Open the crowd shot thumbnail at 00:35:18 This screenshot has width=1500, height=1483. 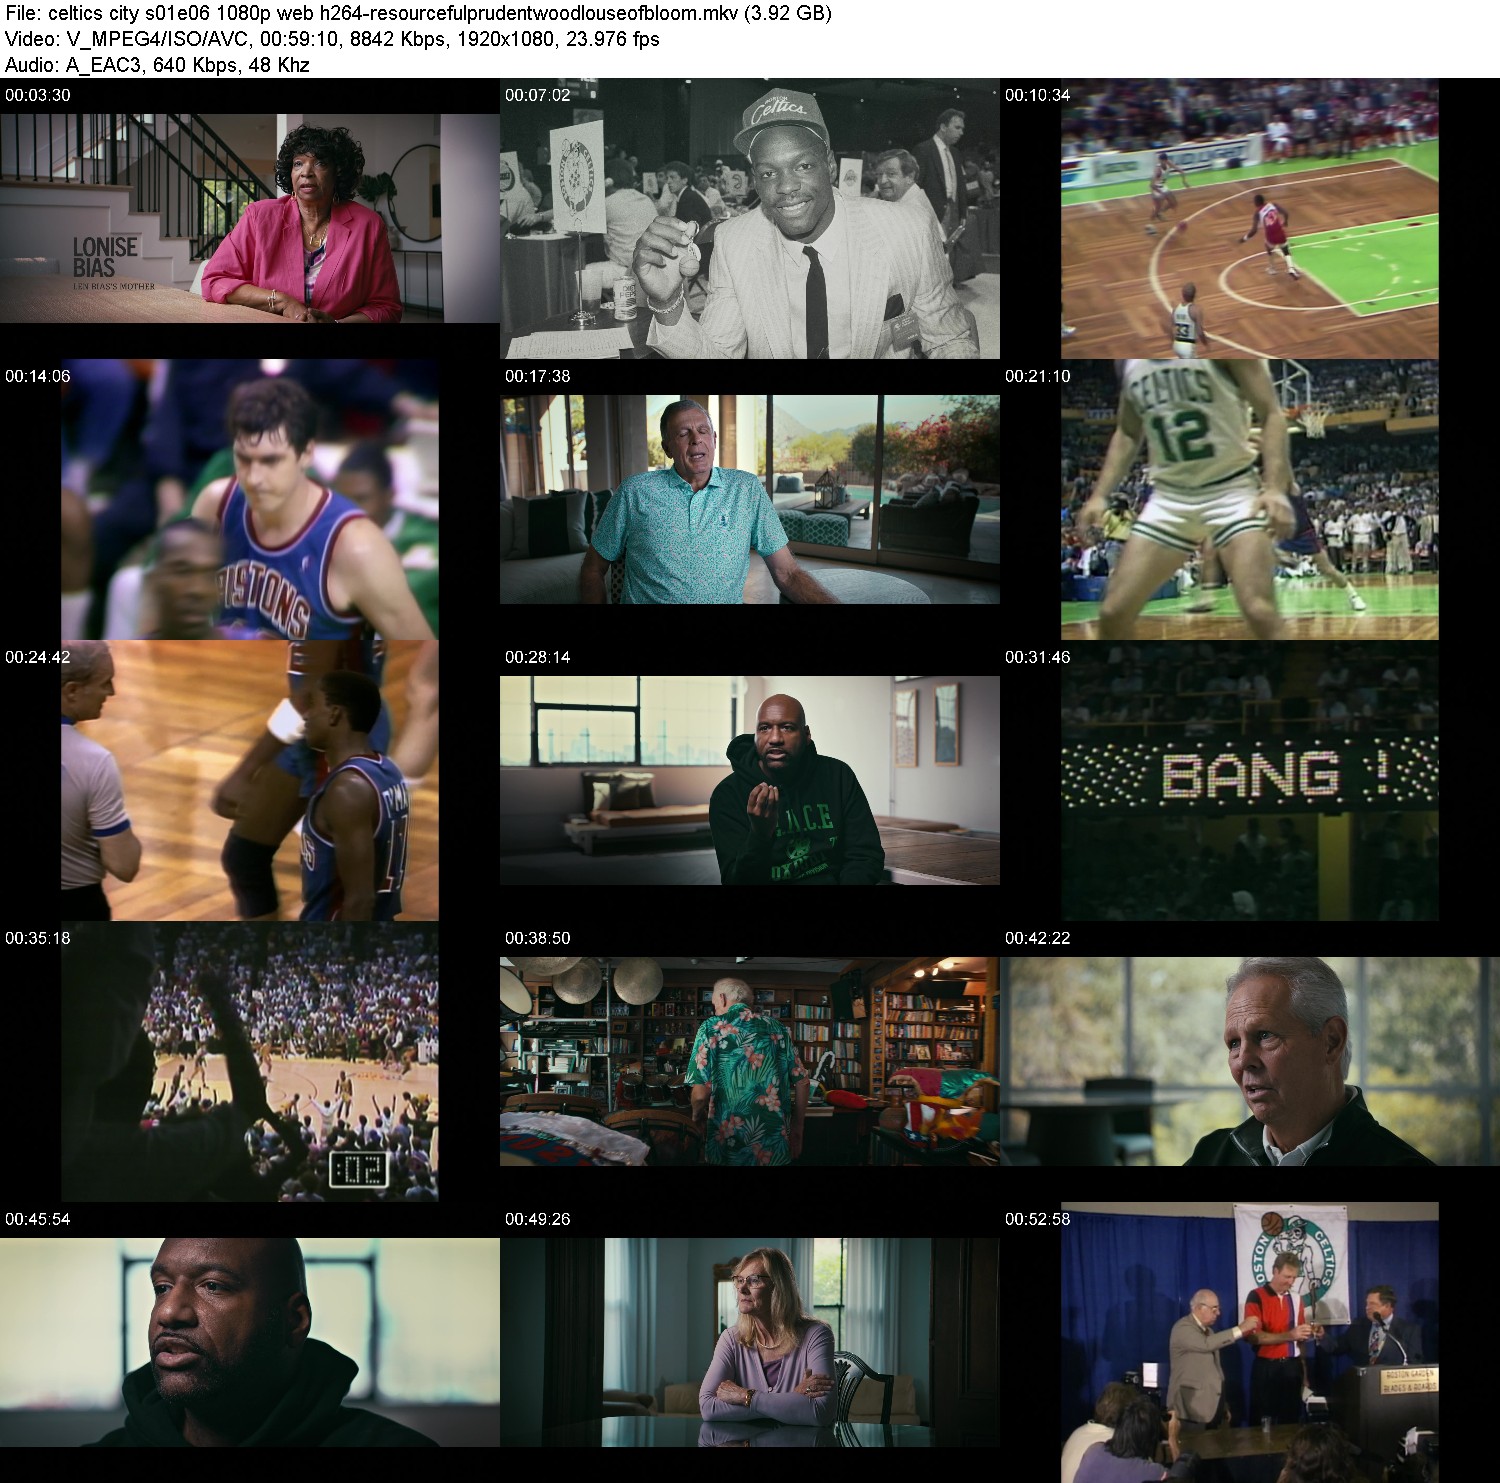pyautogui.click(x=250, y=1062)
